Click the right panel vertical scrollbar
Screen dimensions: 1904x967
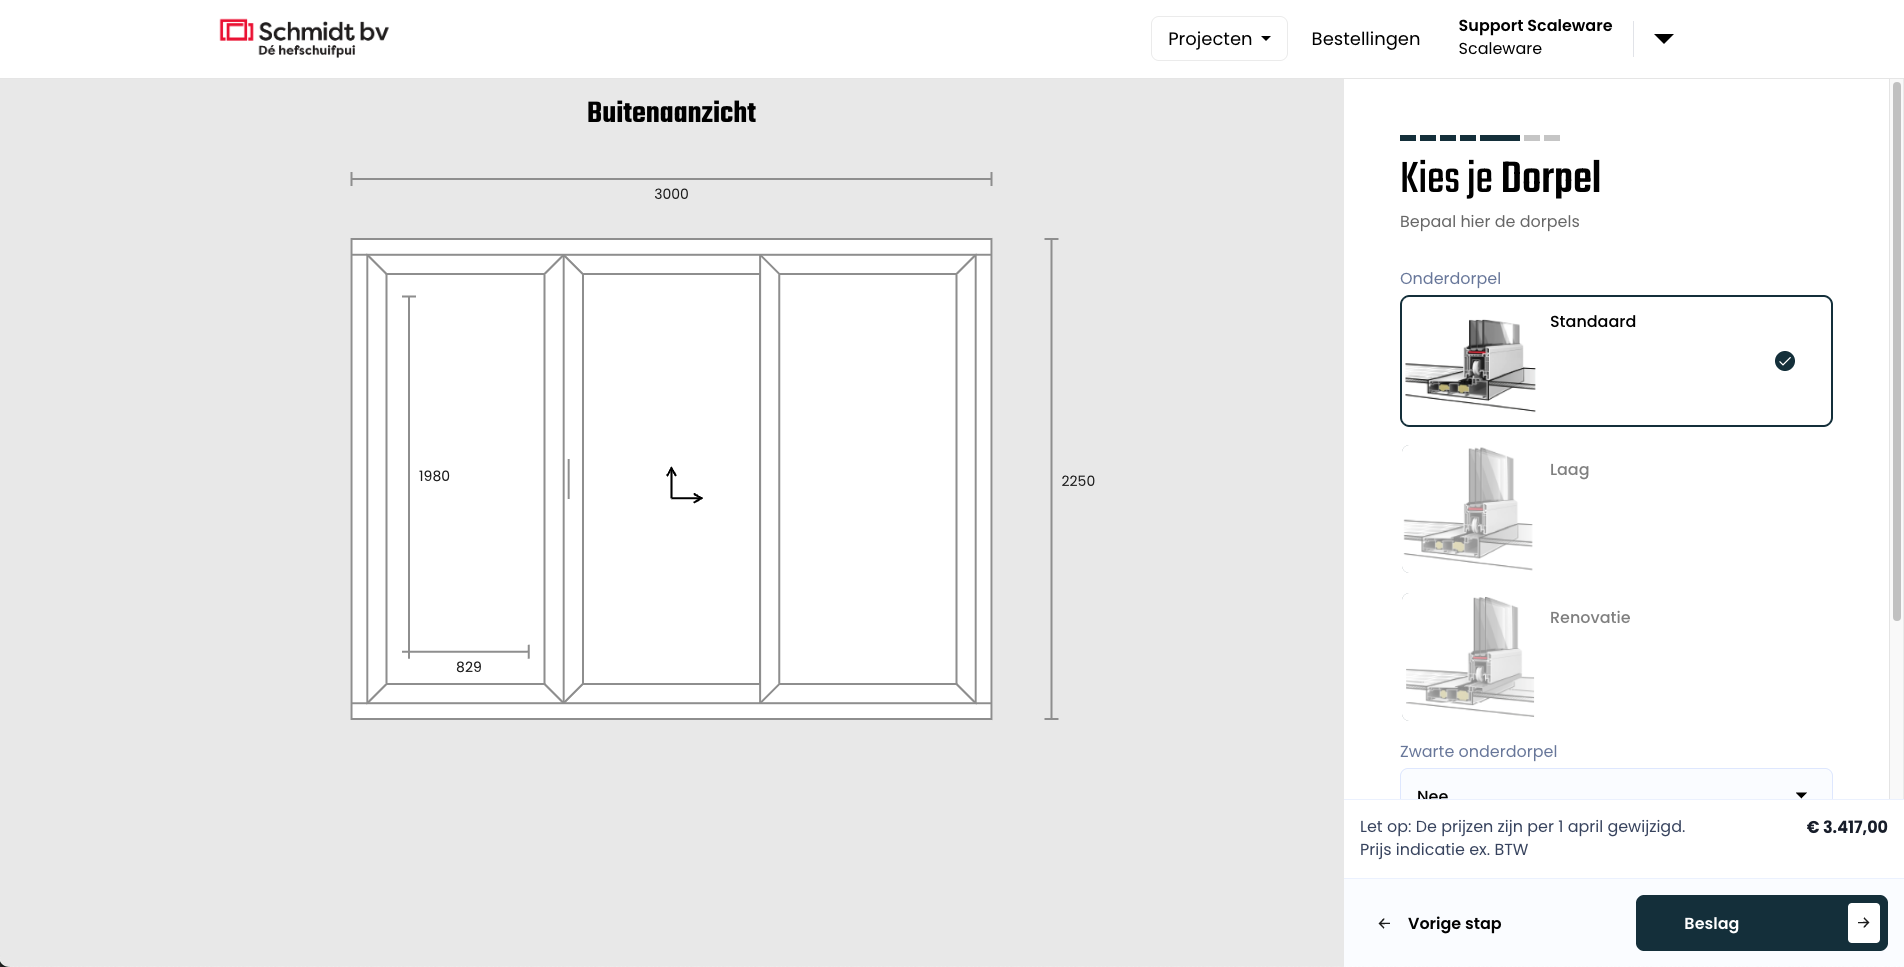[x=1895, y=350]
